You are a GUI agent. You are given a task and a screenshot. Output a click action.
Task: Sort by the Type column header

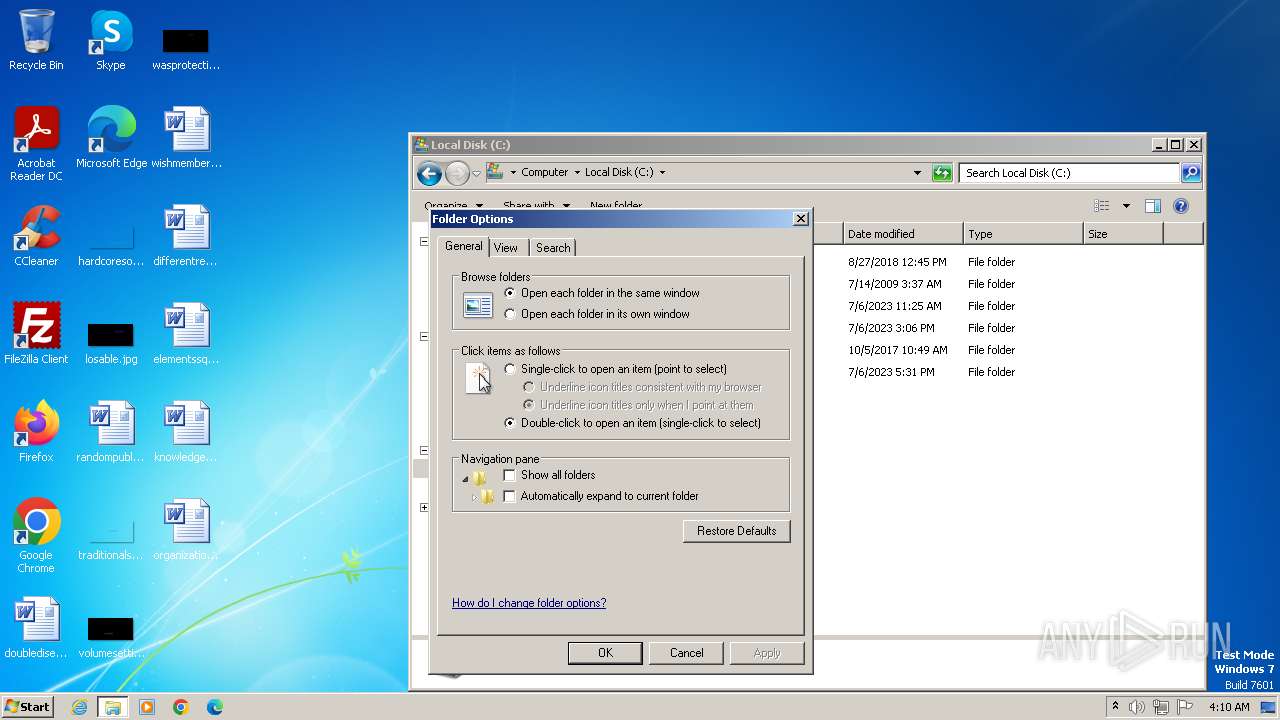point(1023,234)
